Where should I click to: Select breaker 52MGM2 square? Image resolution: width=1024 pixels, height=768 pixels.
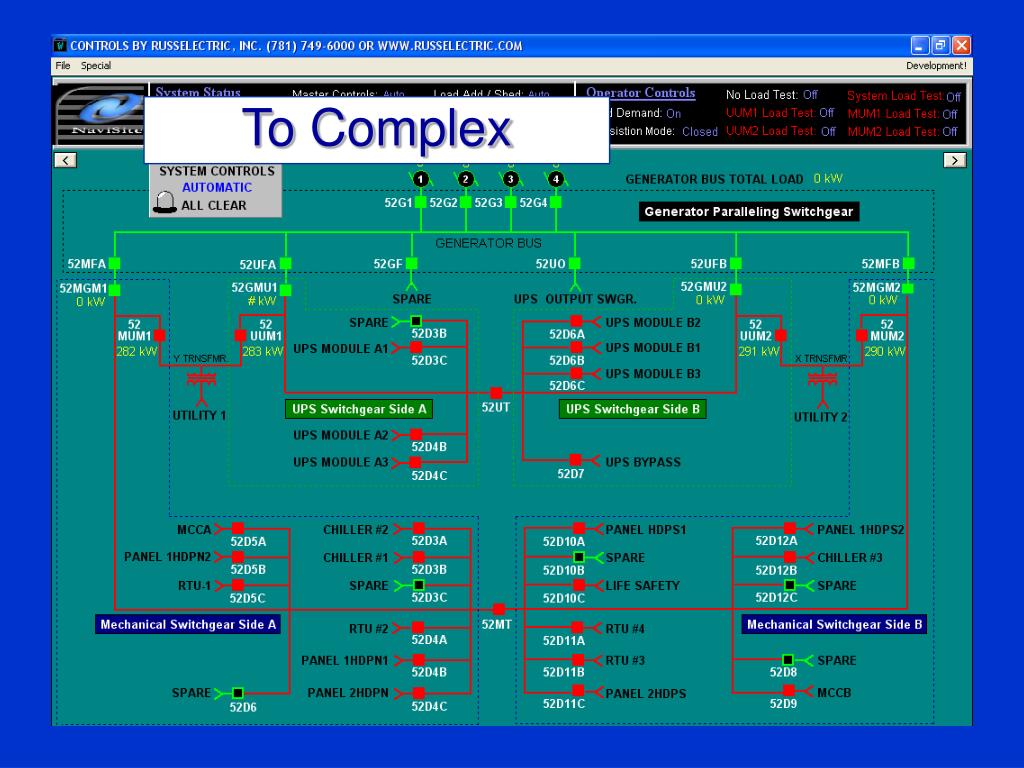tap(908, 289)
